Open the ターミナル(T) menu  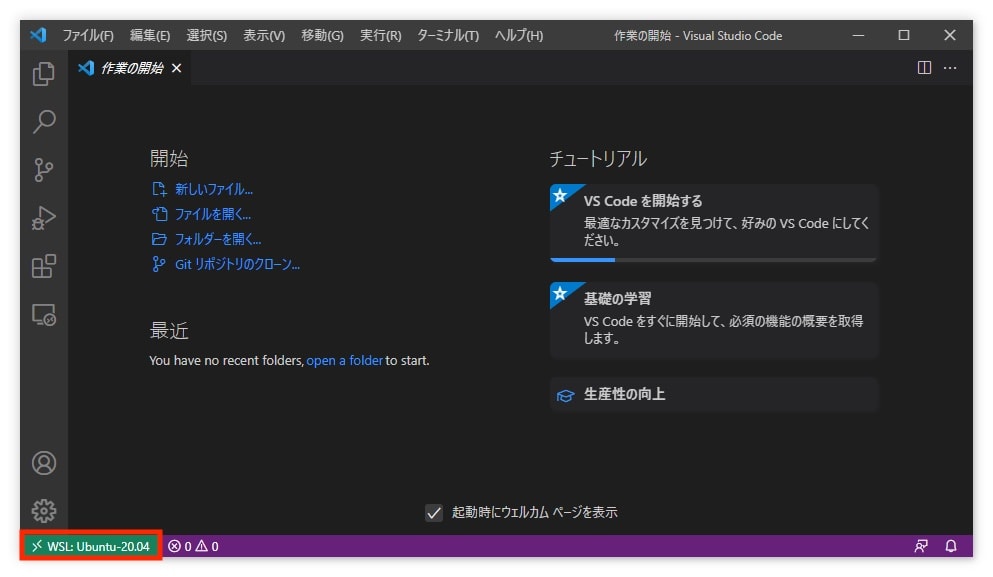coord(448,35)
